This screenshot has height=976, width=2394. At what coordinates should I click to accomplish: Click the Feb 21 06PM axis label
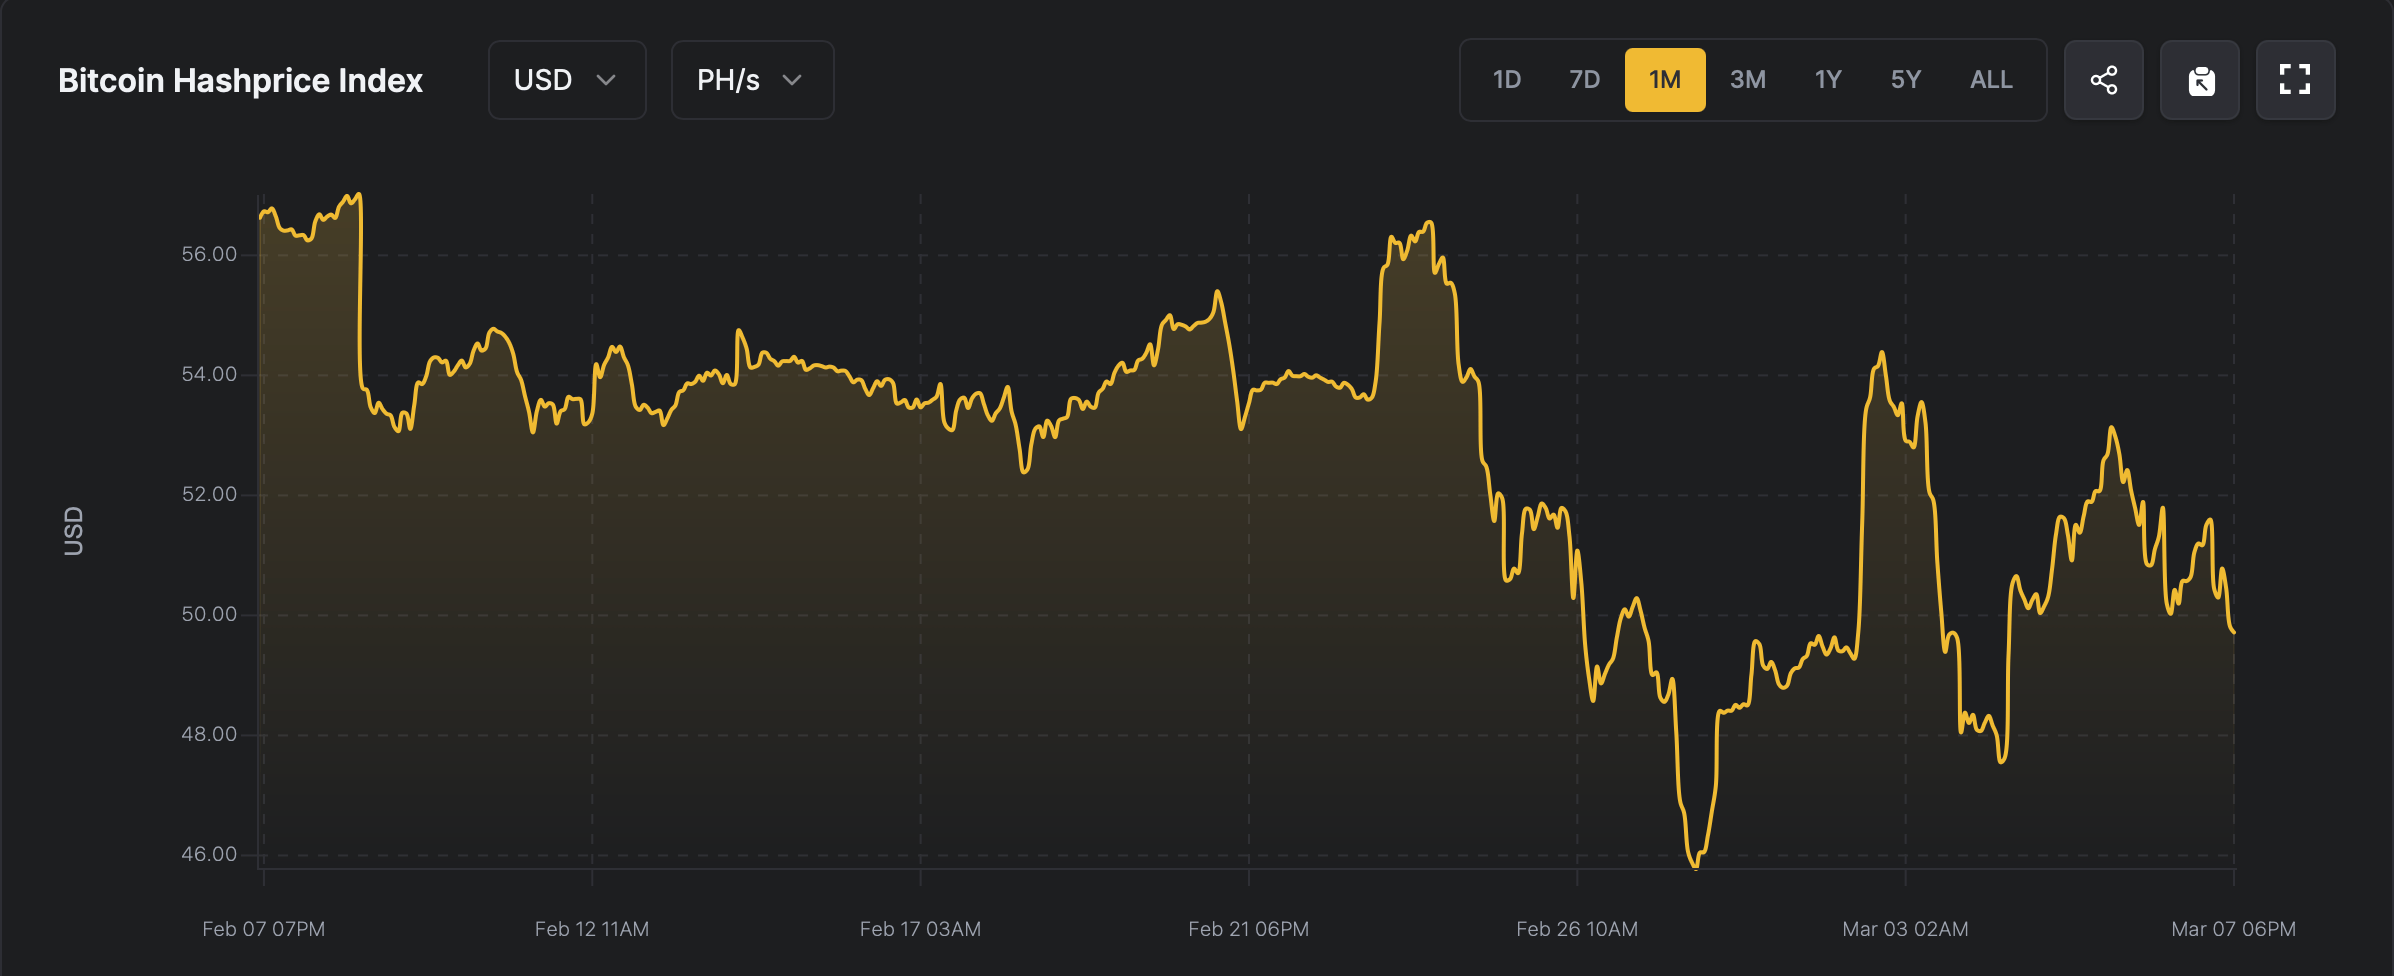(1250, 929)
